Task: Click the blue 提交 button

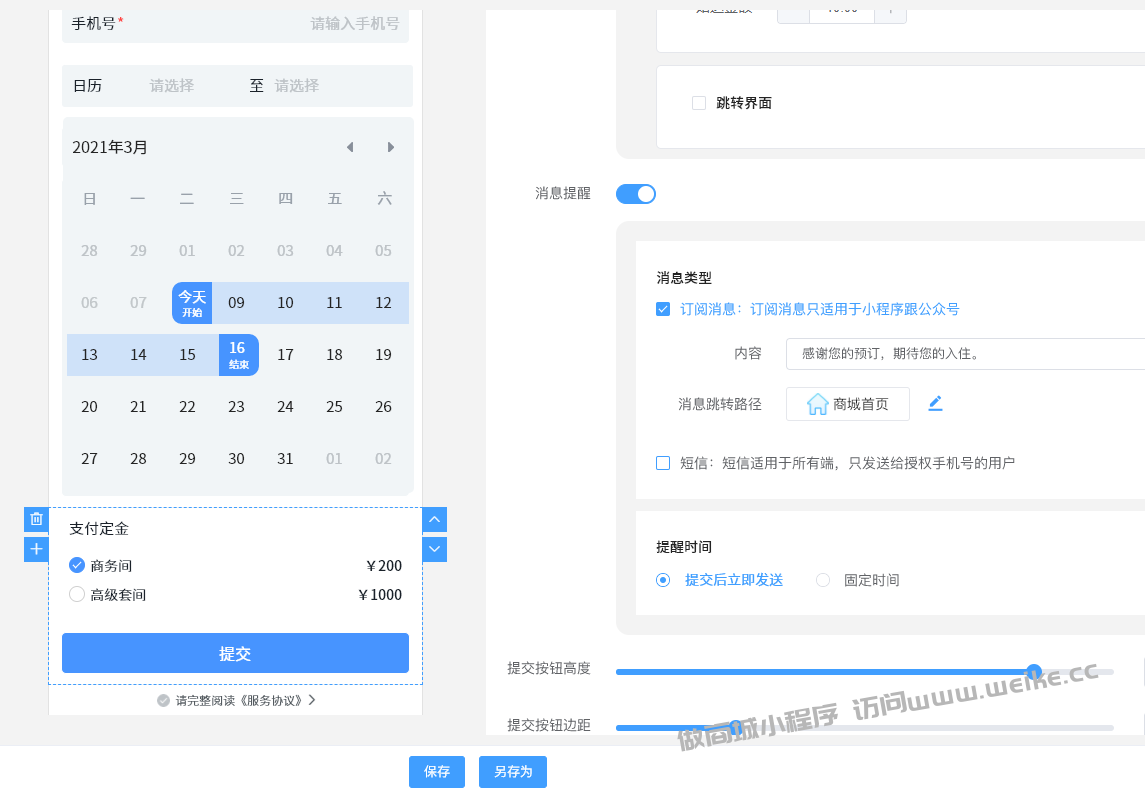Action: coord(235,653)
